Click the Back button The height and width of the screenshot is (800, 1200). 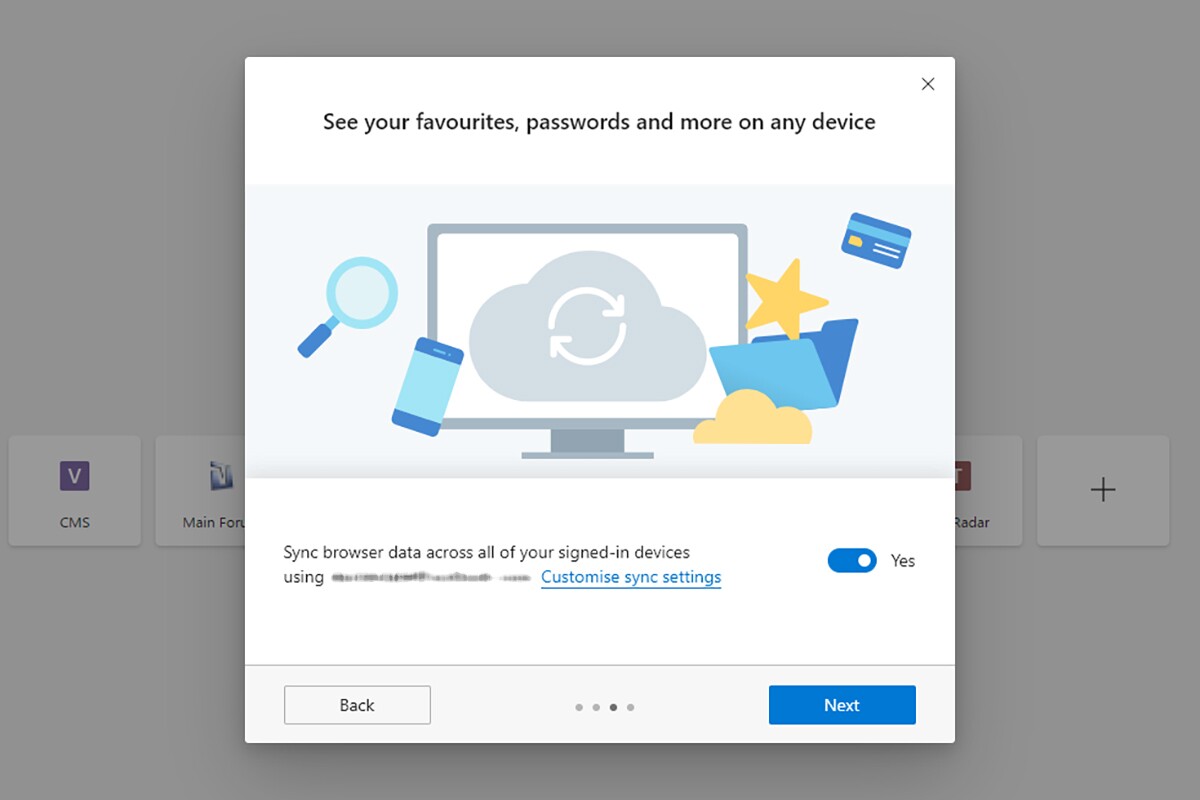click(x=357, y=705)
